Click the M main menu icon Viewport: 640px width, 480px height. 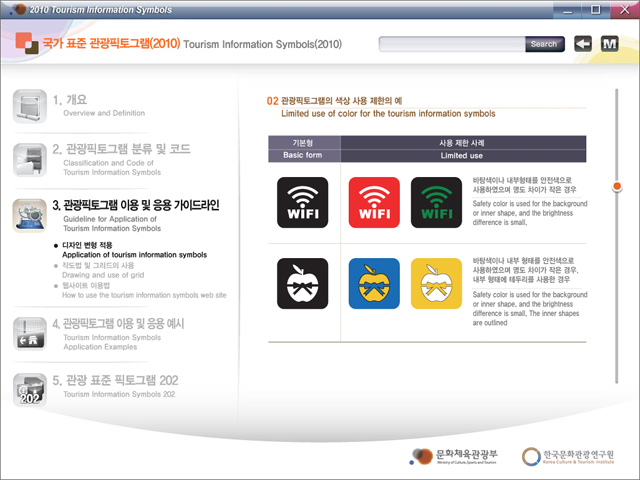point(610,44)
